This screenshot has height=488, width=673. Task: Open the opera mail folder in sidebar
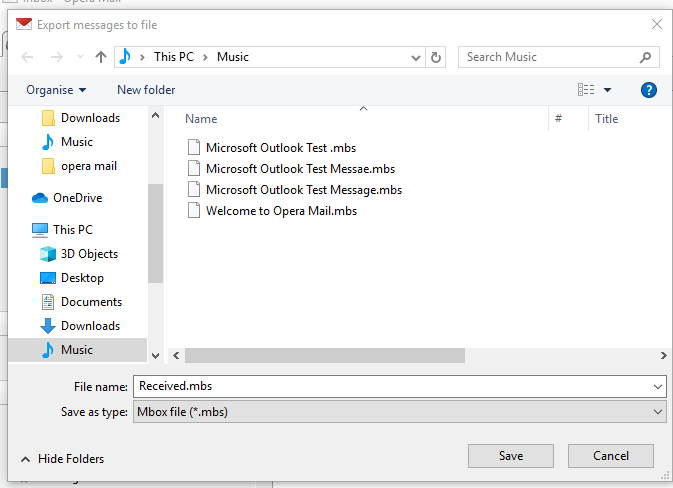pyautogui.click(x=79, y=166)
